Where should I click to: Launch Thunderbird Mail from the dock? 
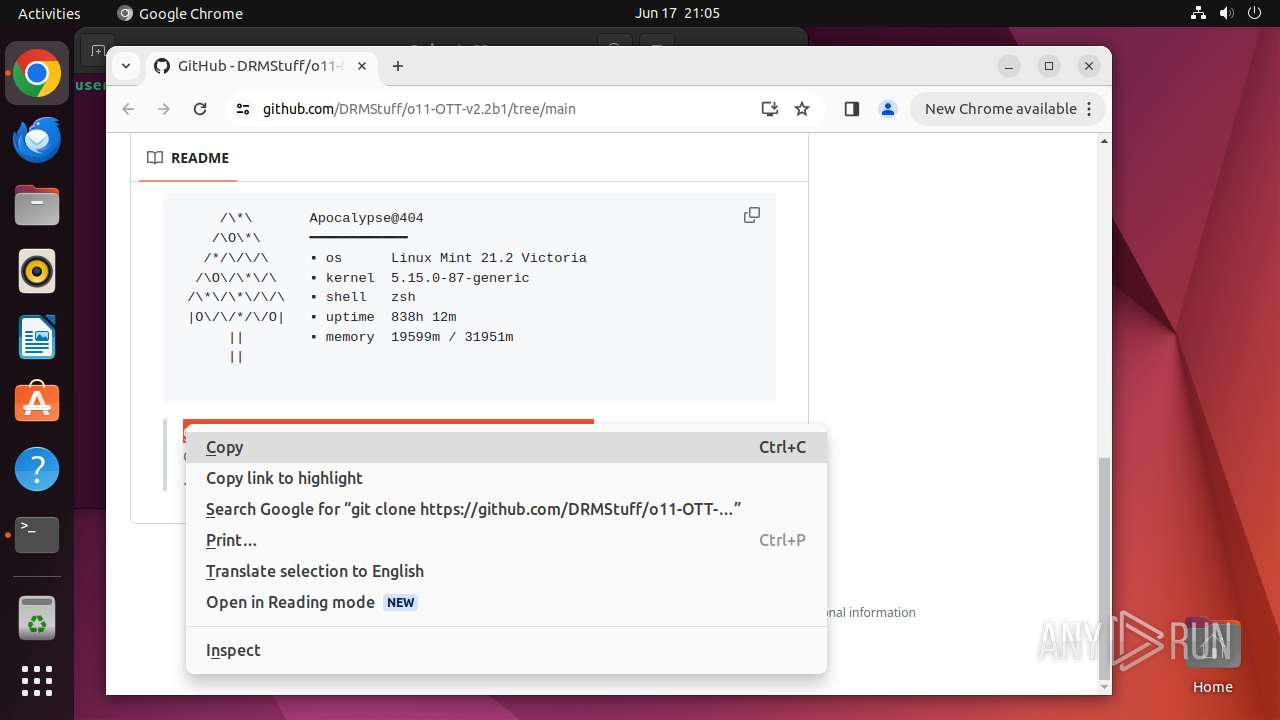point(37,139)
